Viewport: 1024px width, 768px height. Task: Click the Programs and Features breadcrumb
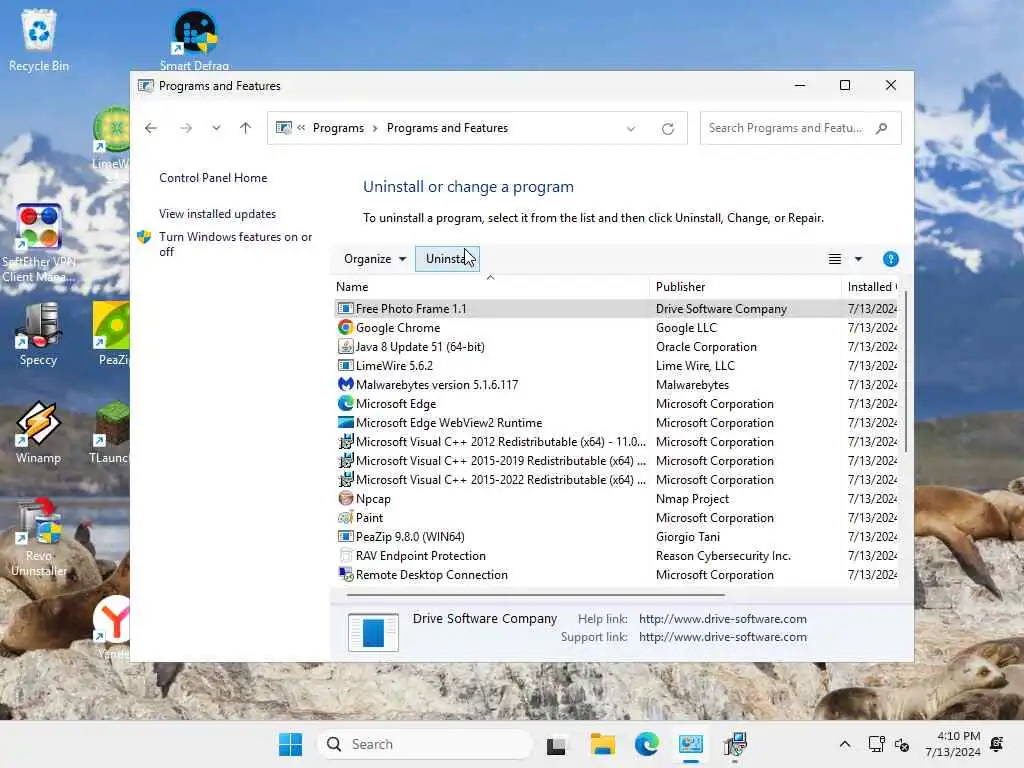pos(447,128)
